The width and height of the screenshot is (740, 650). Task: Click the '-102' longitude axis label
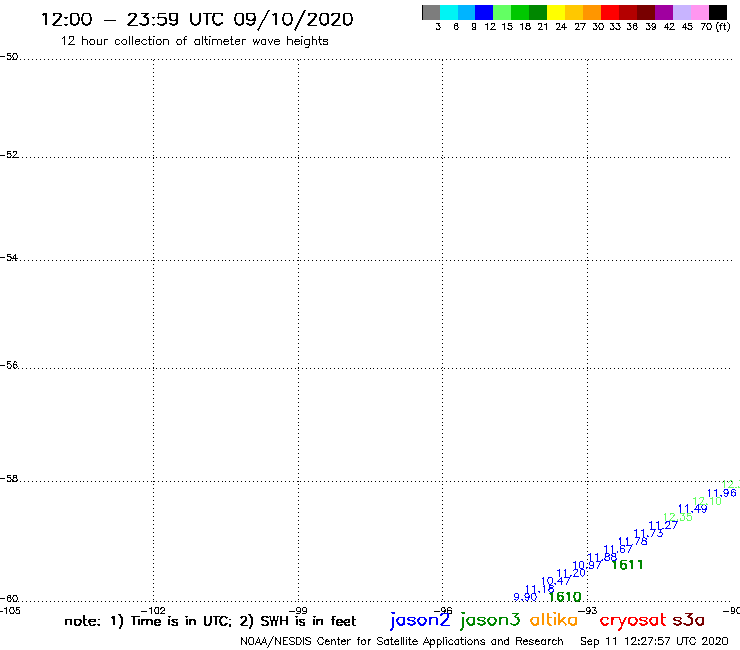(153, 610)
